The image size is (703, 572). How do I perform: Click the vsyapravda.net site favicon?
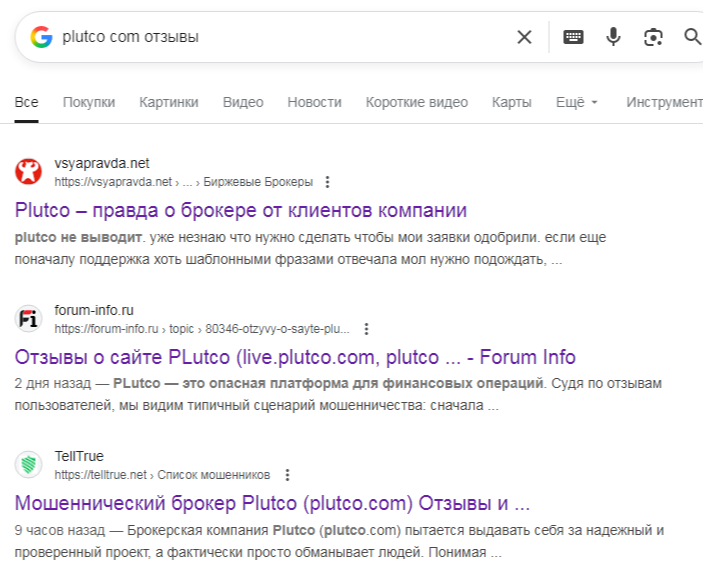pos(28,172)
